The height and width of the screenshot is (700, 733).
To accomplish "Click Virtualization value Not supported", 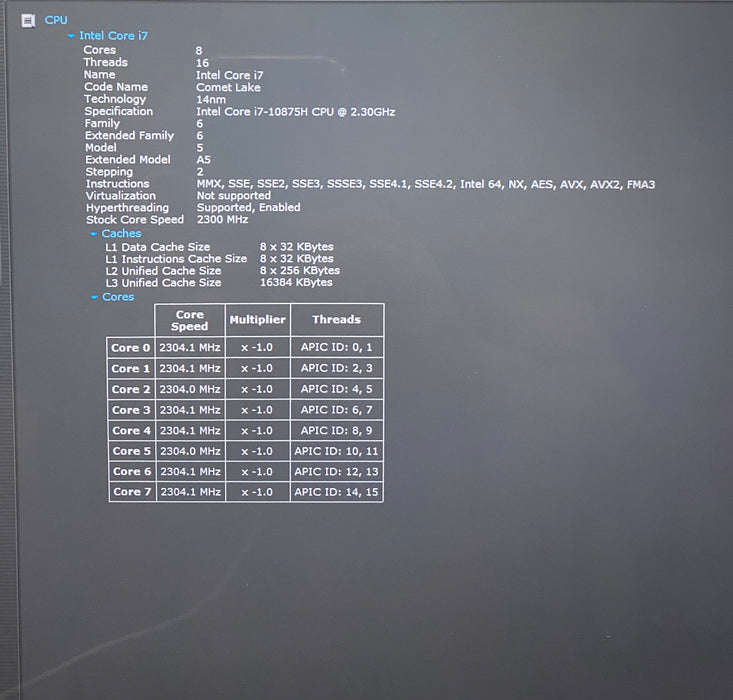I will 233,195.
